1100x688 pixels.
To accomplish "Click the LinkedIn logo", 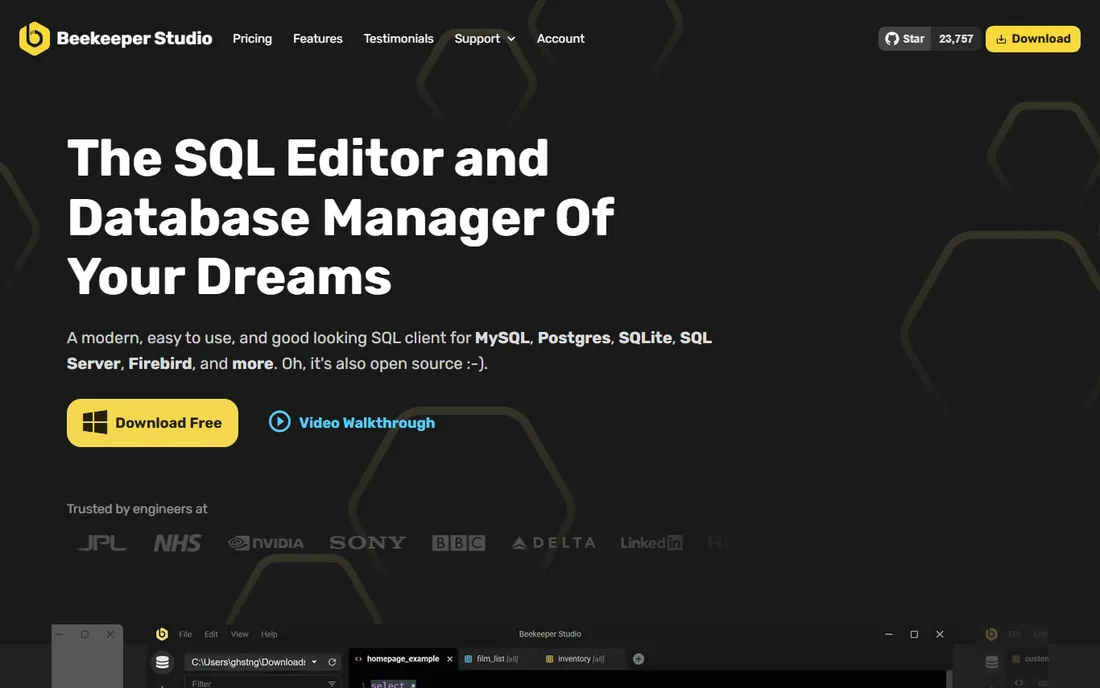I will point(651,543).
